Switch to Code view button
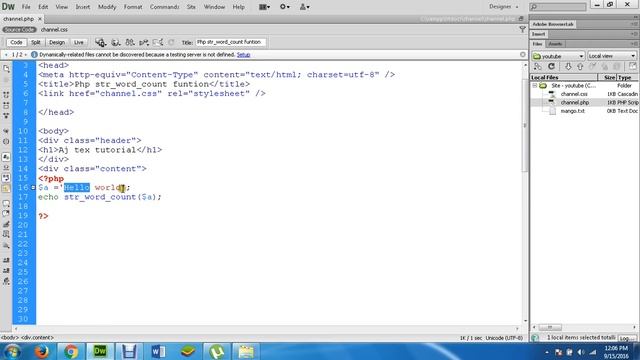 point(16,42)
